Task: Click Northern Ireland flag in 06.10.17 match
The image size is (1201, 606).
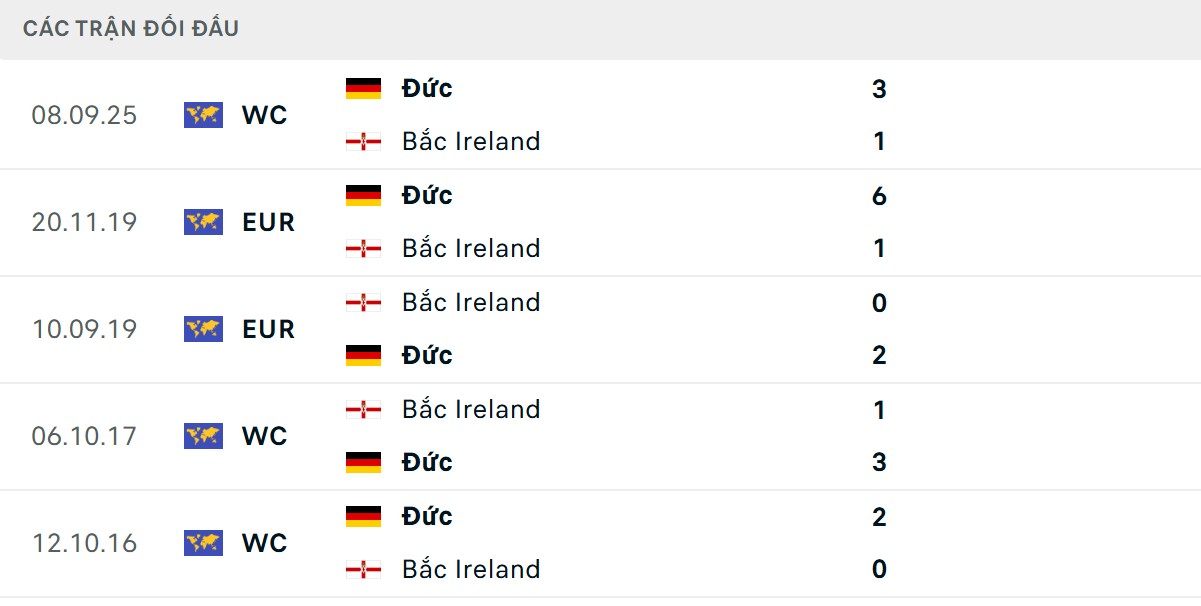Action: 363,409
